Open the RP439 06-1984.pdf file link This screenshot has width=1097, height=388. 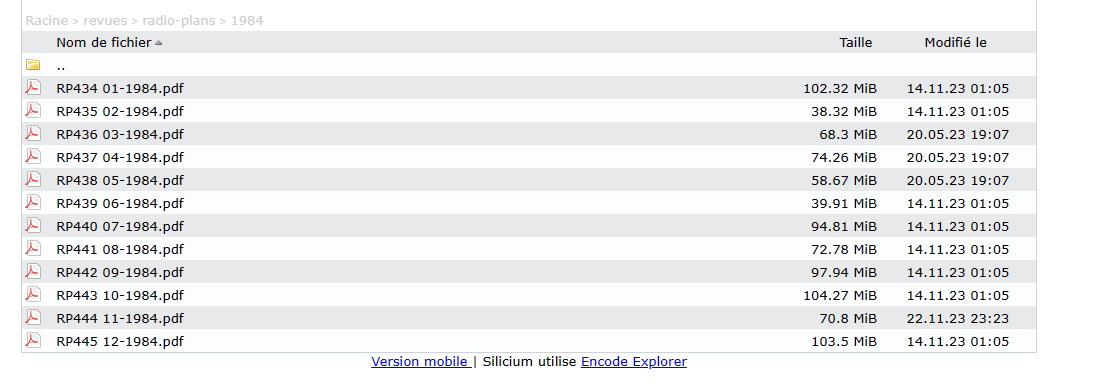pyautogui.click(x=120, y=203)
